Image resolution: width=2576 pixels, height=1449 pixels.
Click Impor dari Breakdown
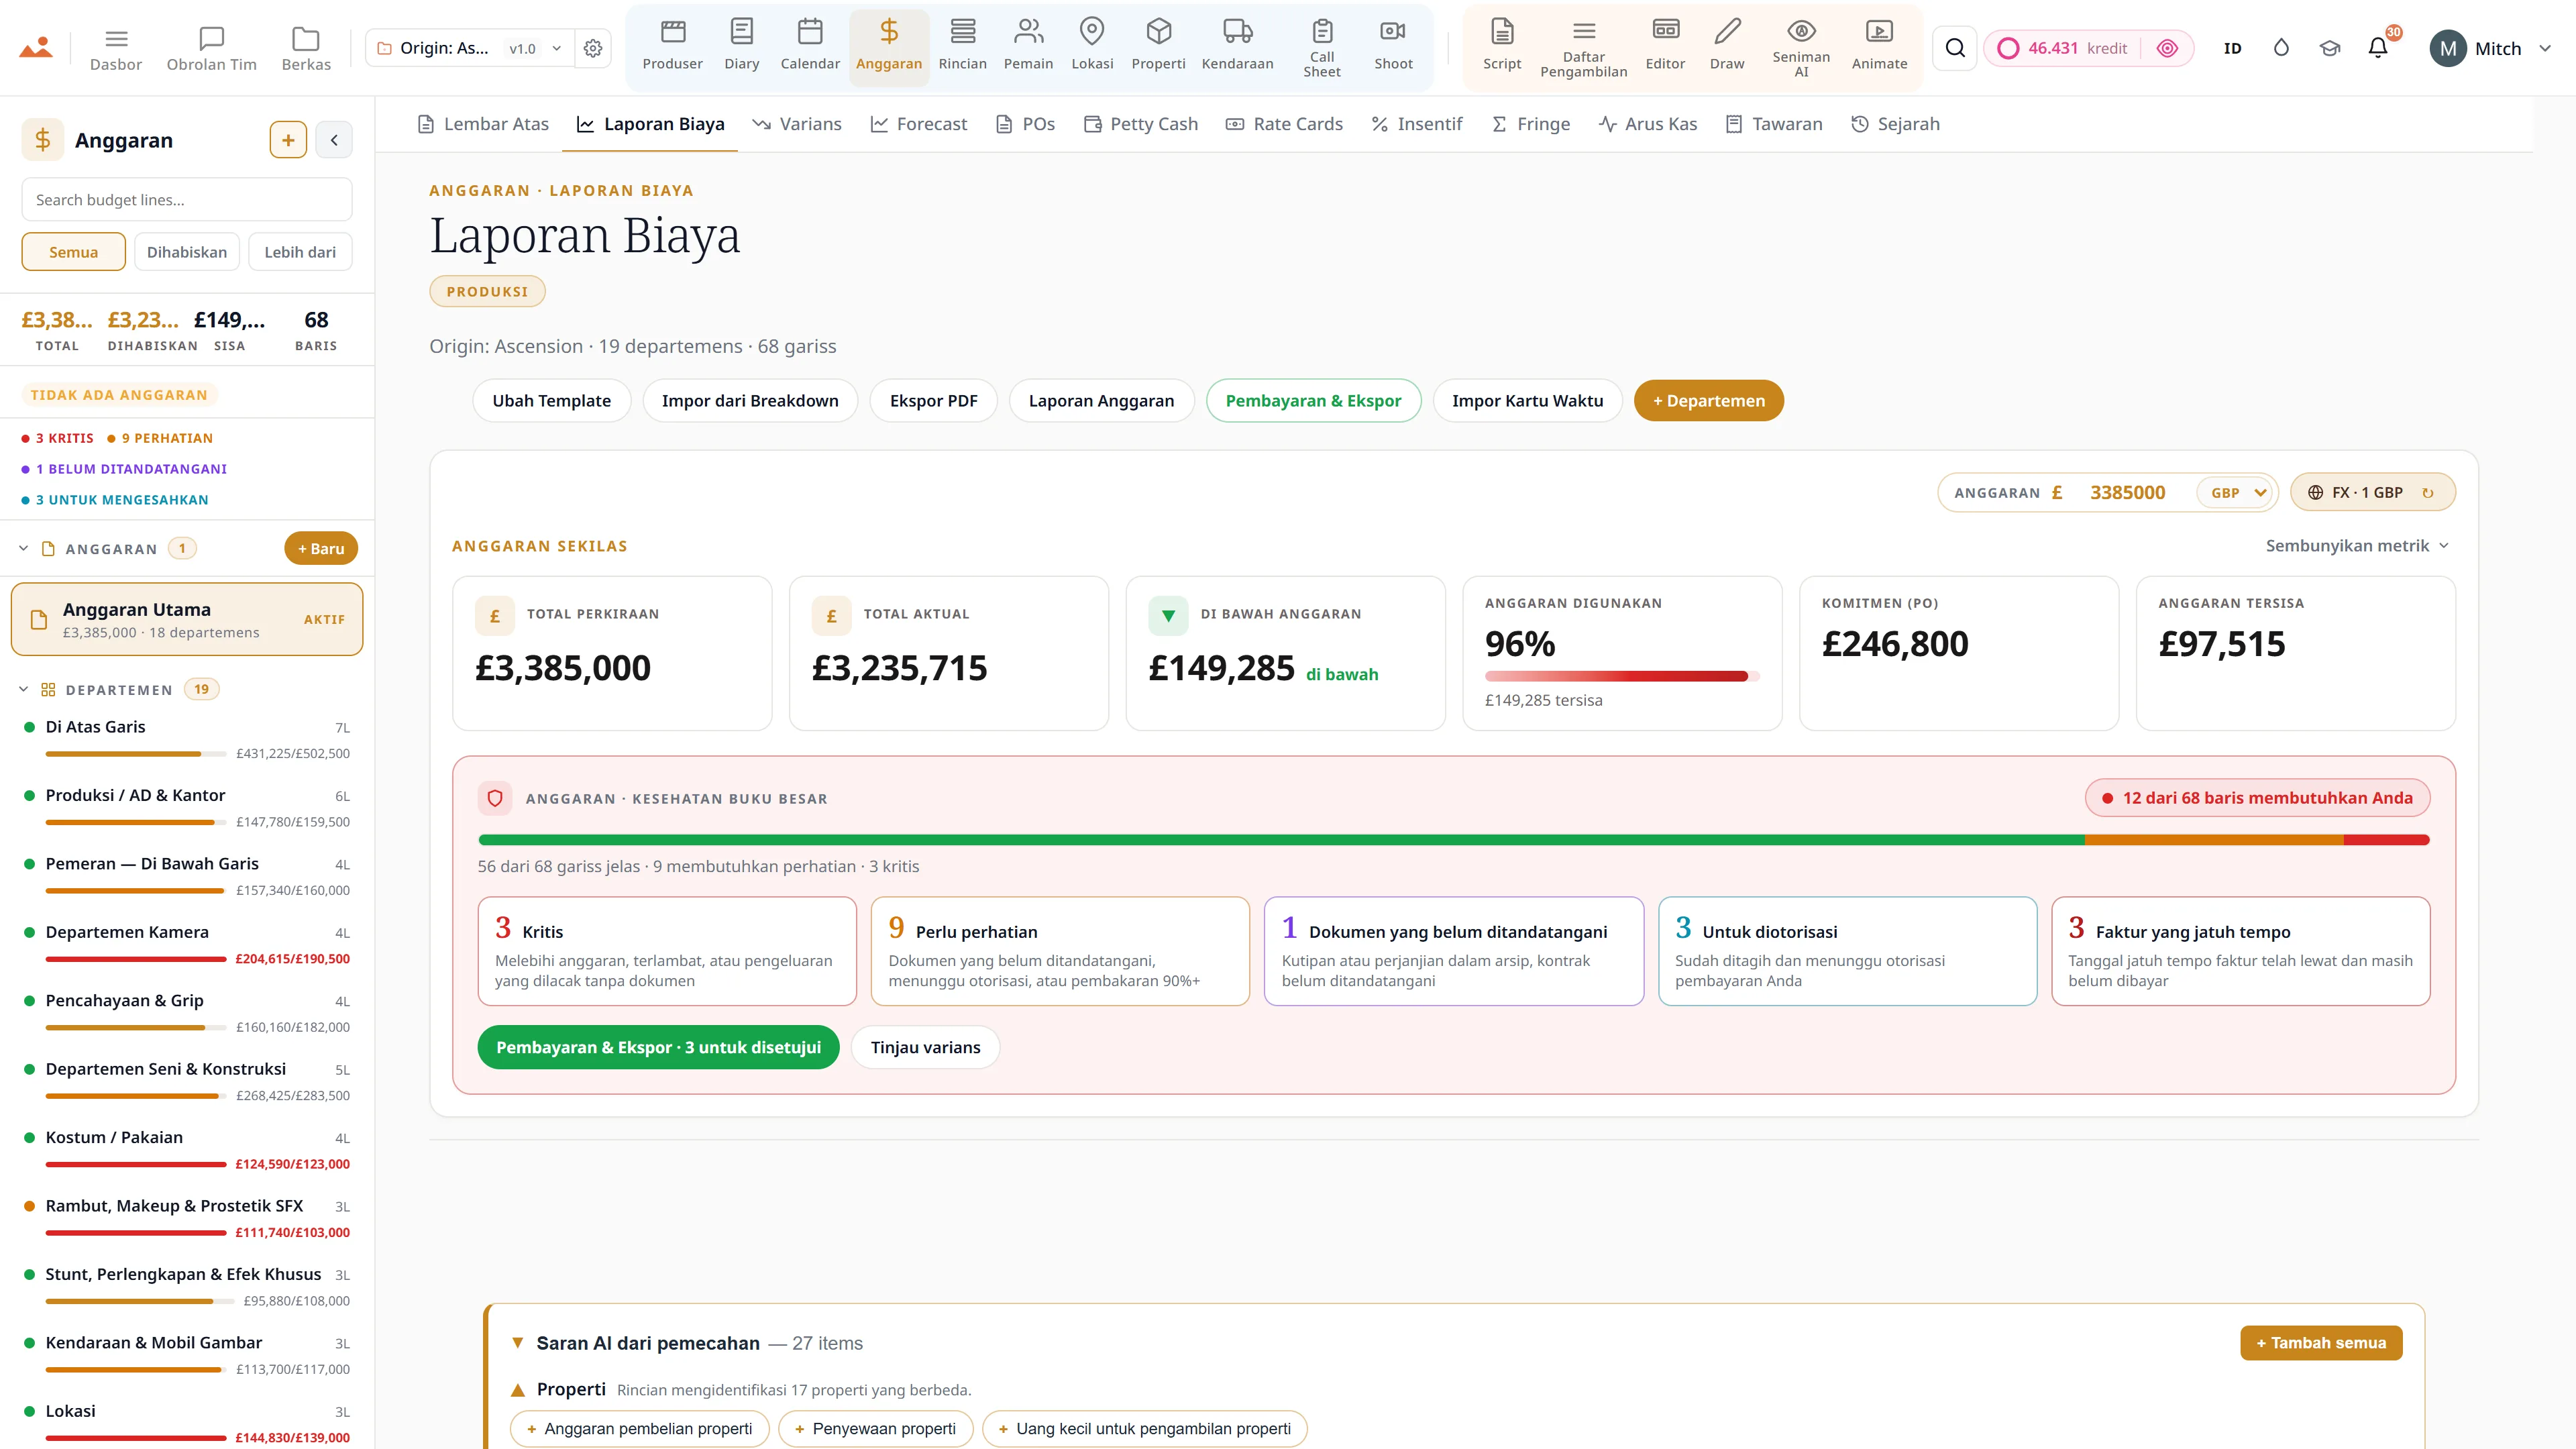[750, 400]
